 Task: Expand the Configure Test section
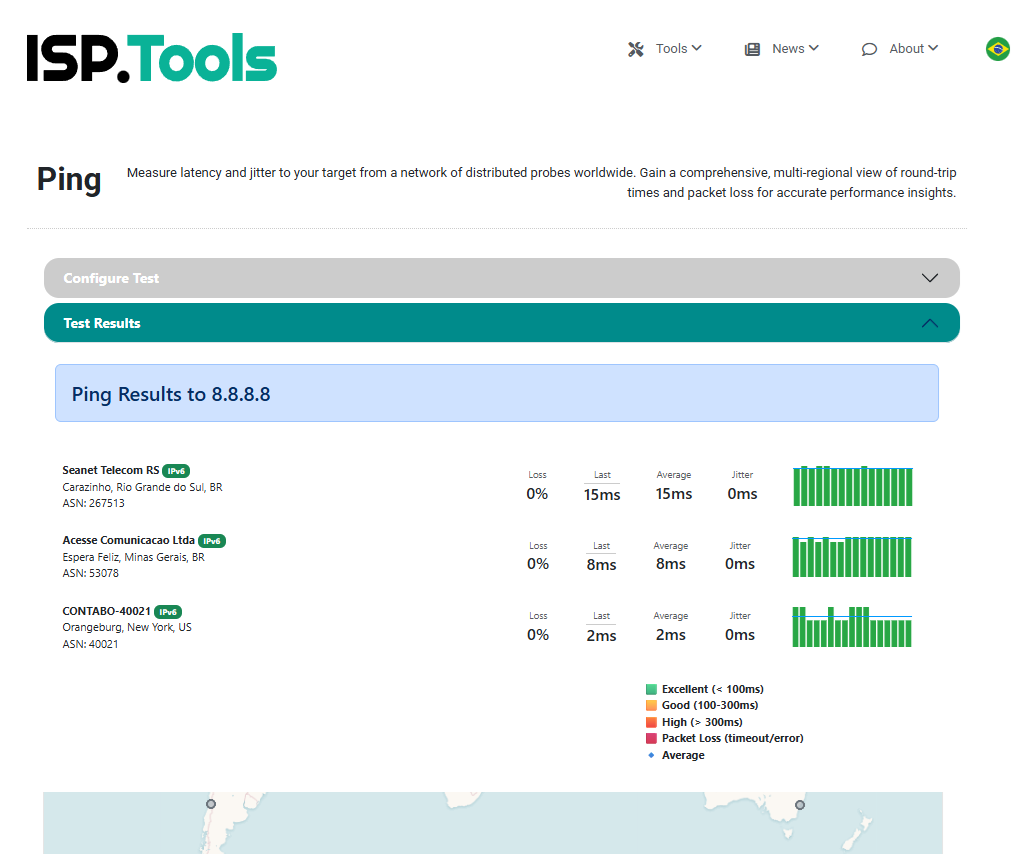point(929,278)
